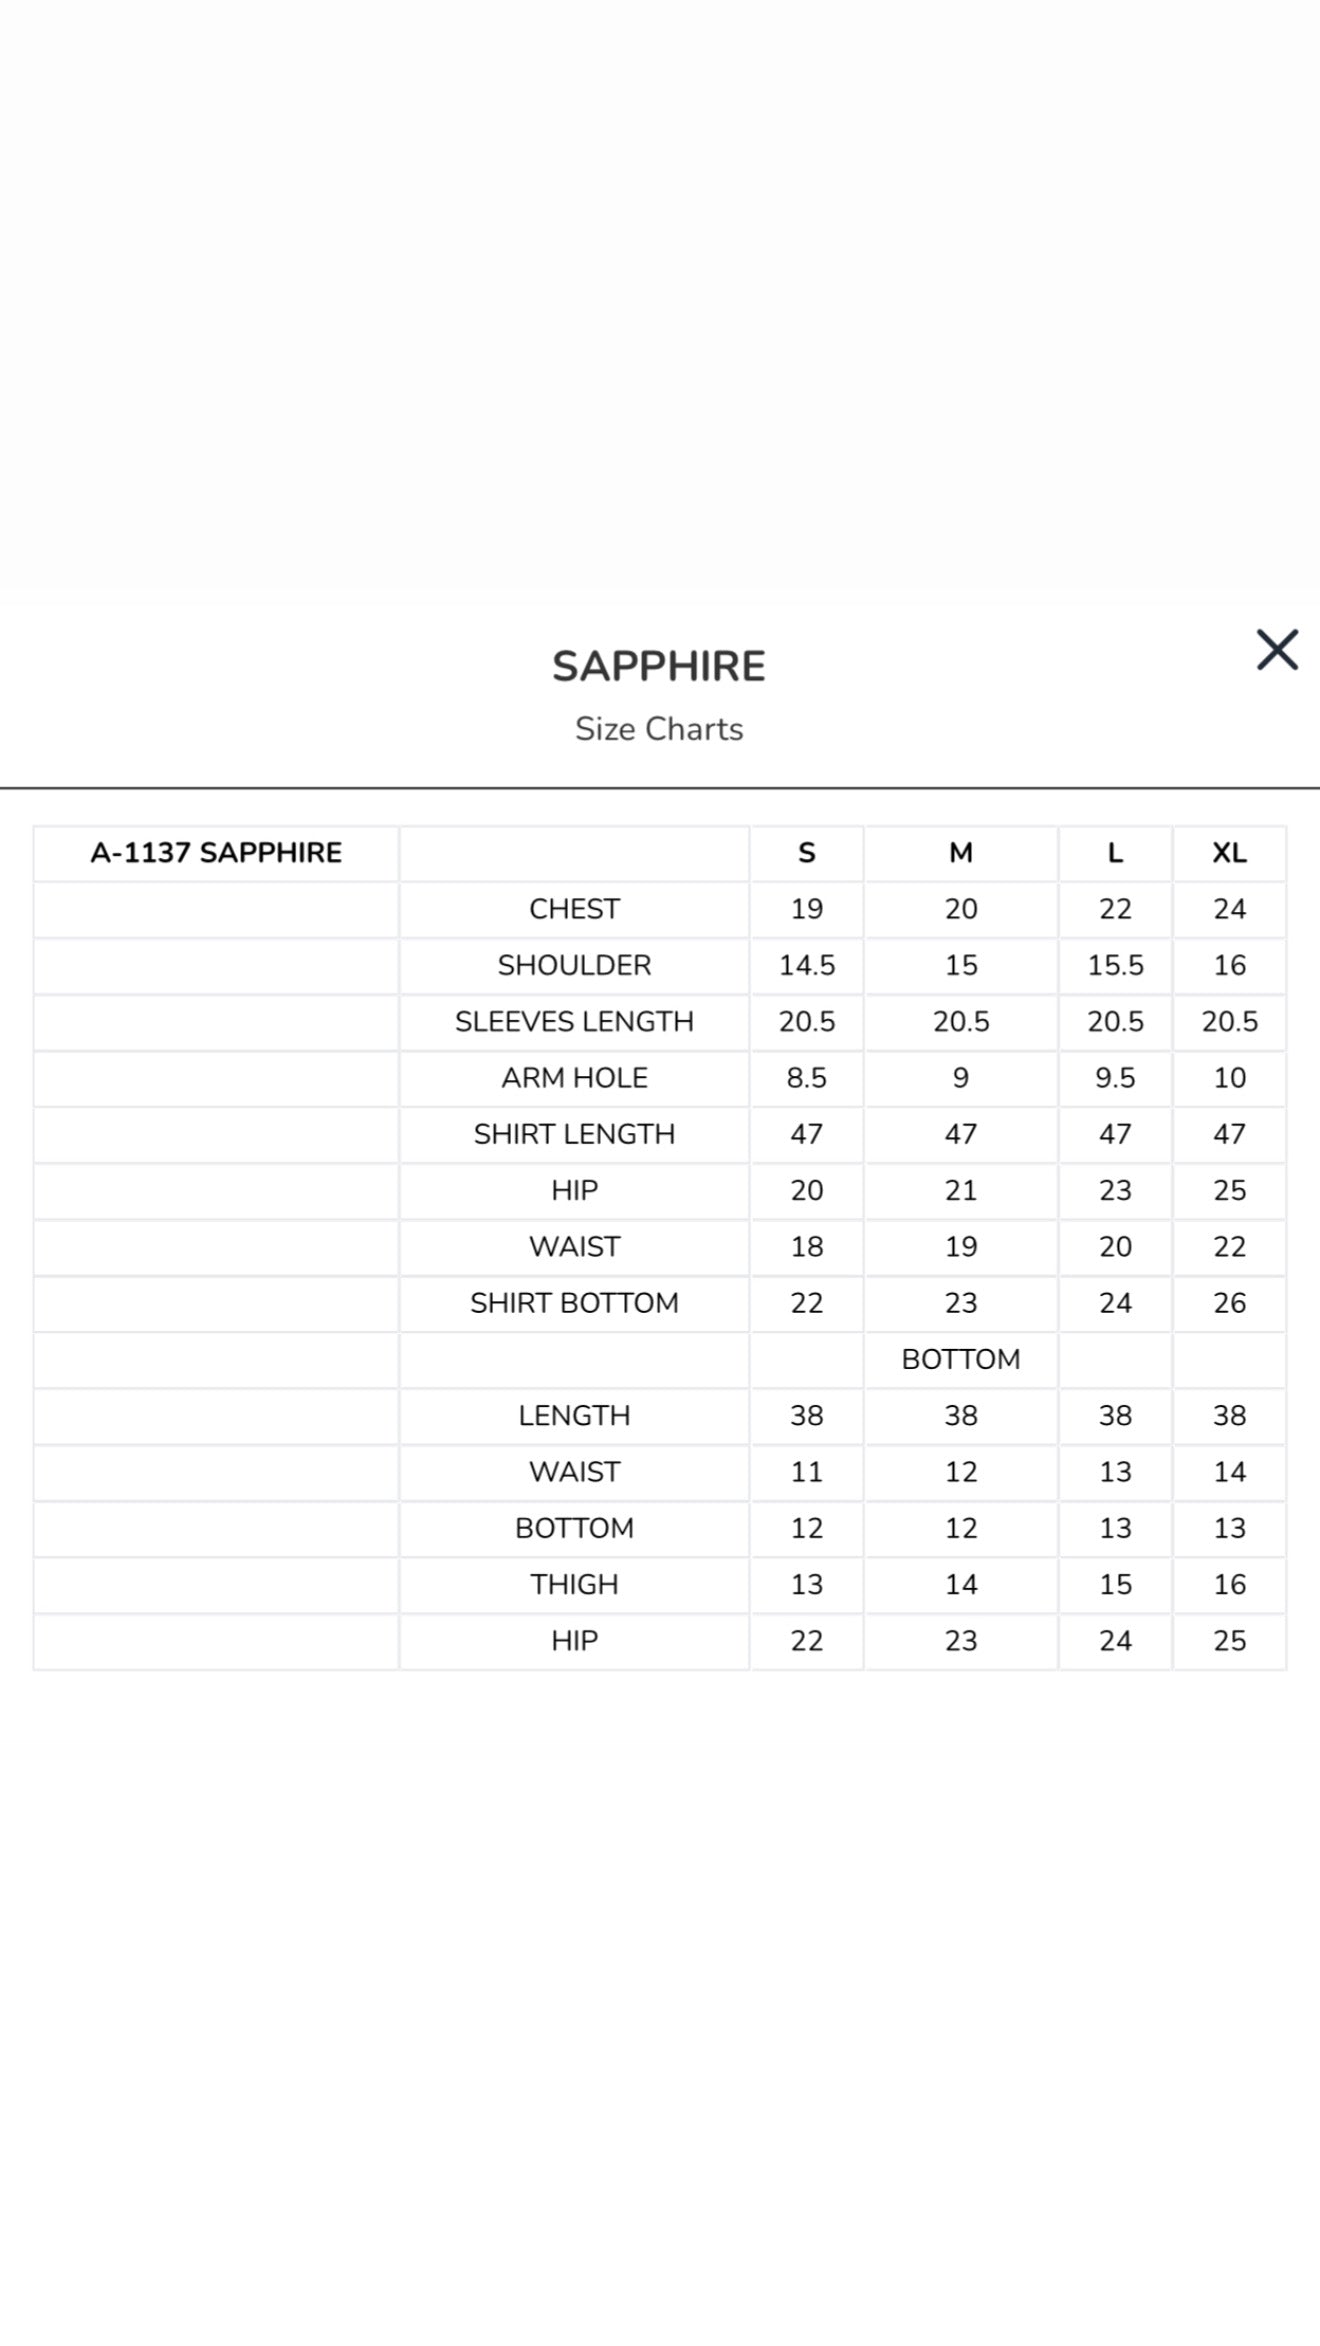Click the SHIRT LENGTH row label

coord(573,1134)
